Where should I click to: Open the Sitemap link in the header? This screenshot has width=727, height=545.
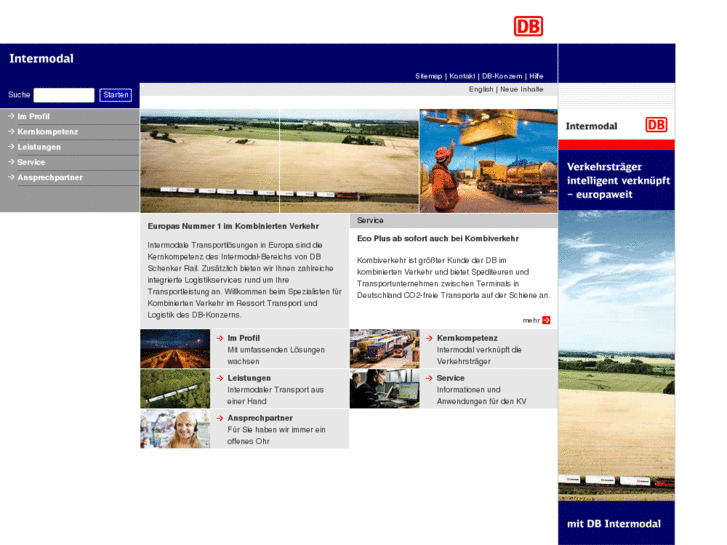click(x=428, y=76)
